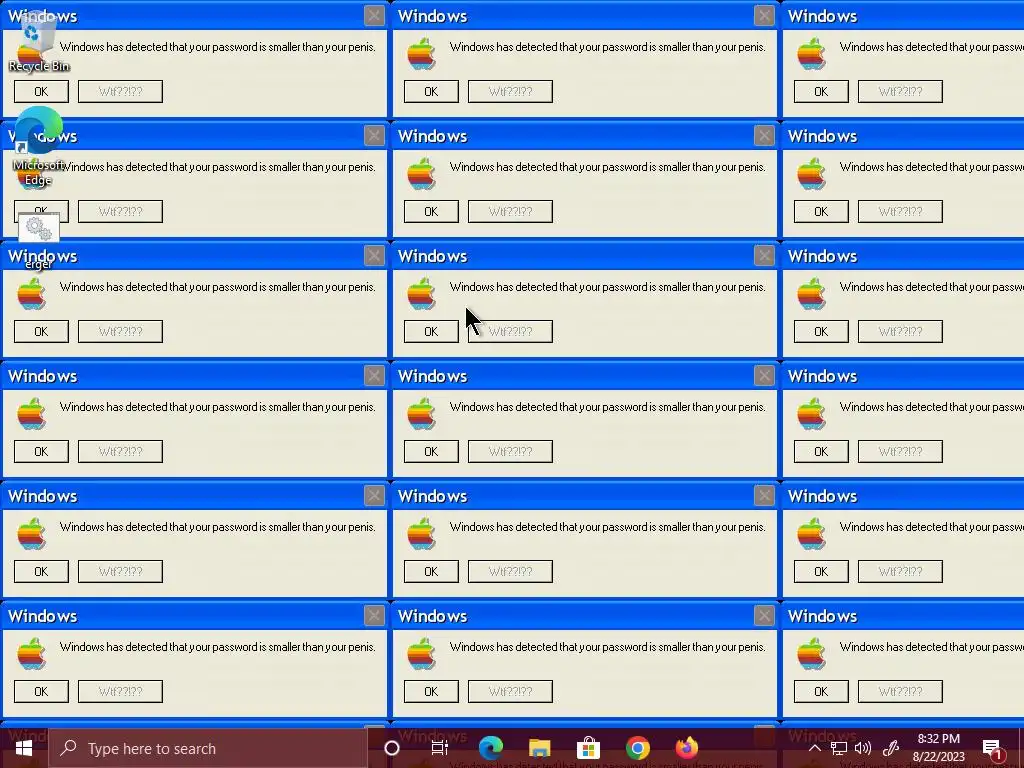Open Microsoft Store from the taskbar
Image resolution: width=1024 pixels, height=768 pixels.
click(x=588, y=748)
